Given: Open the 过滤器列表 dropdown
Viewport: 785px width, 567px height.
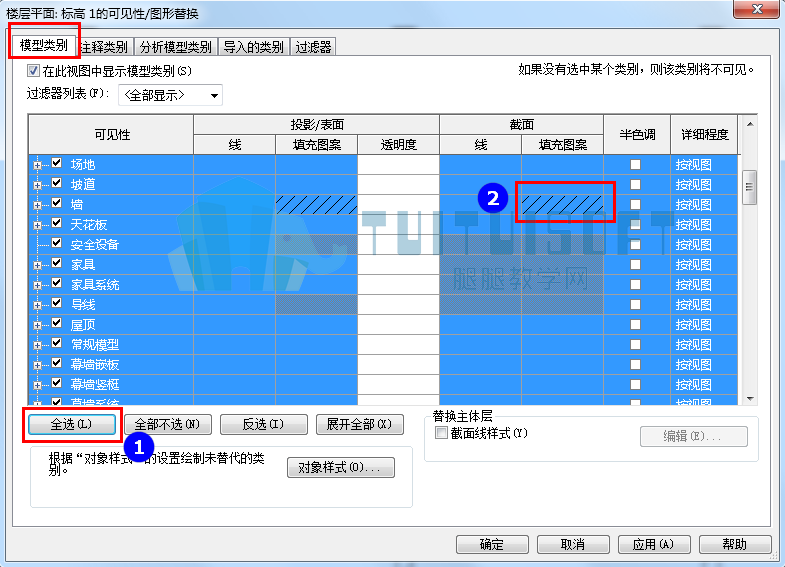Looking at the screenshot, I should click(171, 95).
